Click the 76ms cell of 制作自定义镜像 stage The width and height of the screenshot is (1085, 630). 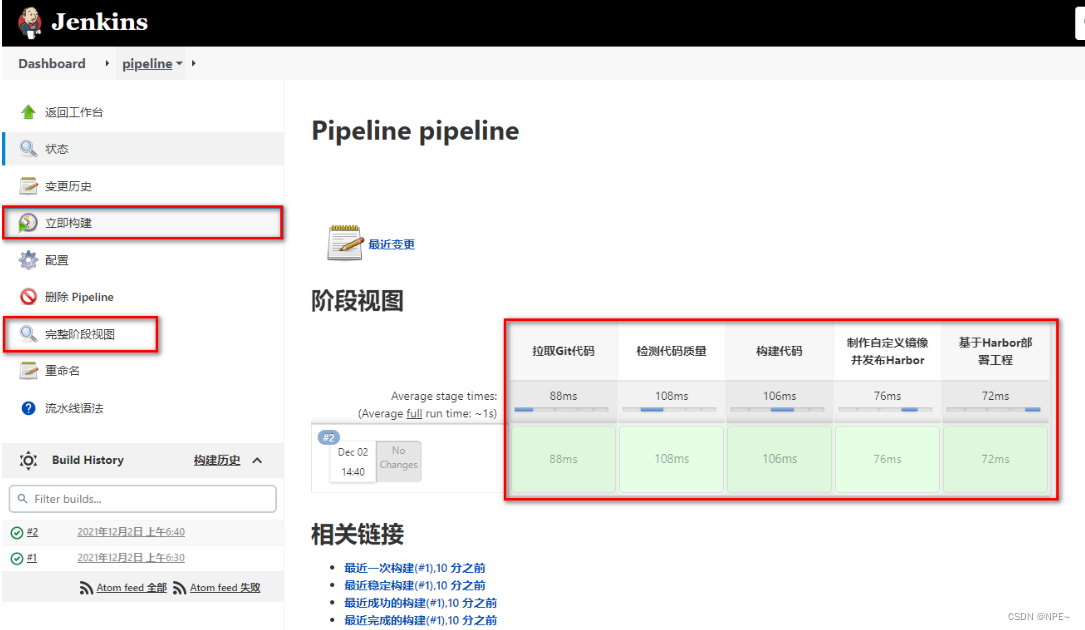[x=887, y=459]
